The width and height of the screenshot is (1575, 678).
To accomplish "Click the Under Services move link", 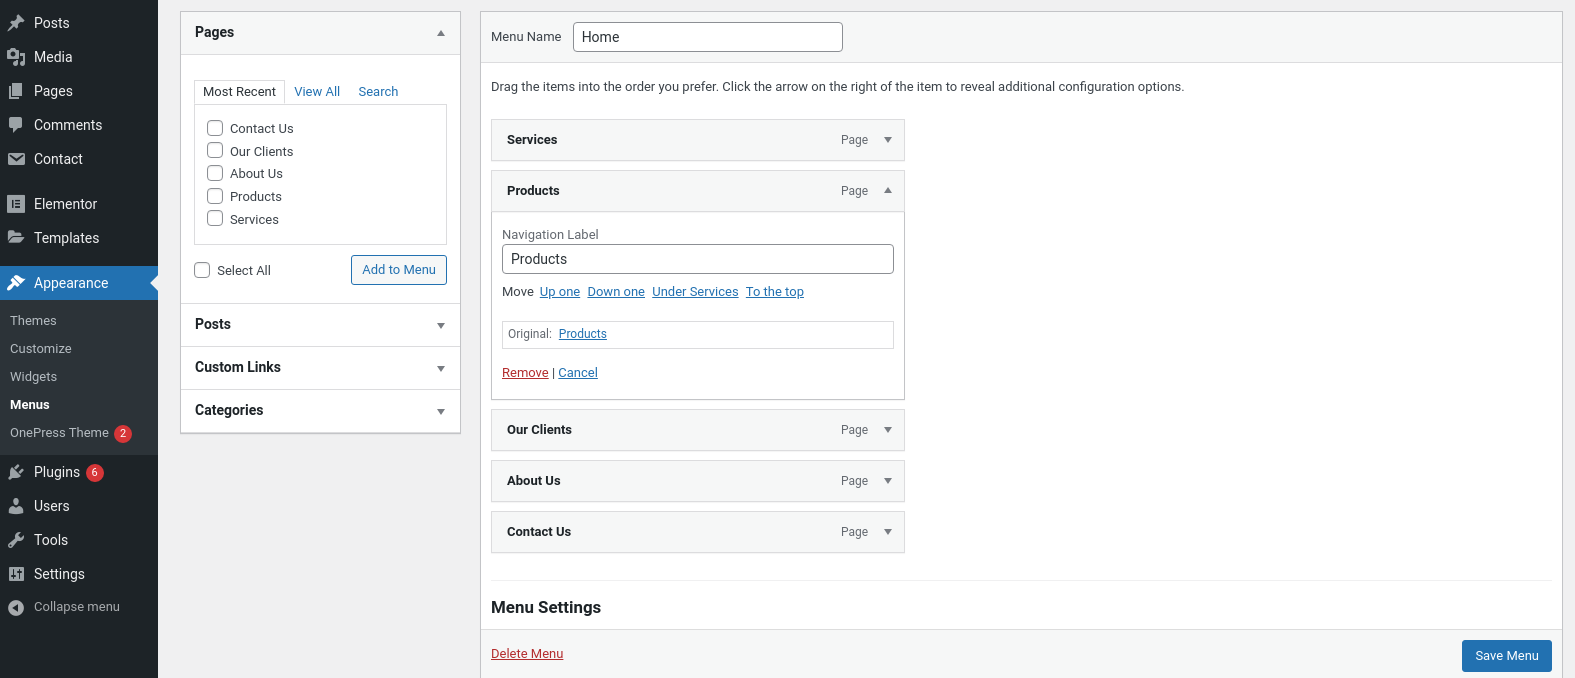I will (695, 292).
